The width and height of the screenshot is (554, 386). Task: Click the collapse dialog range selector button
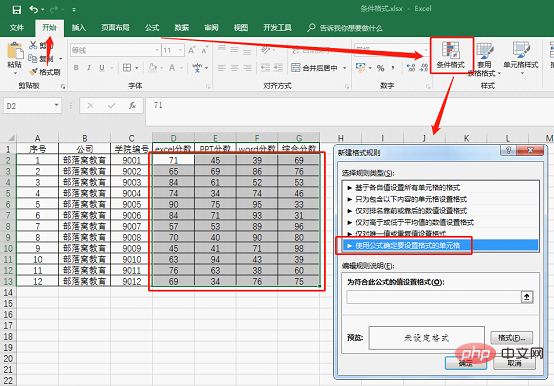click(526, 297)
